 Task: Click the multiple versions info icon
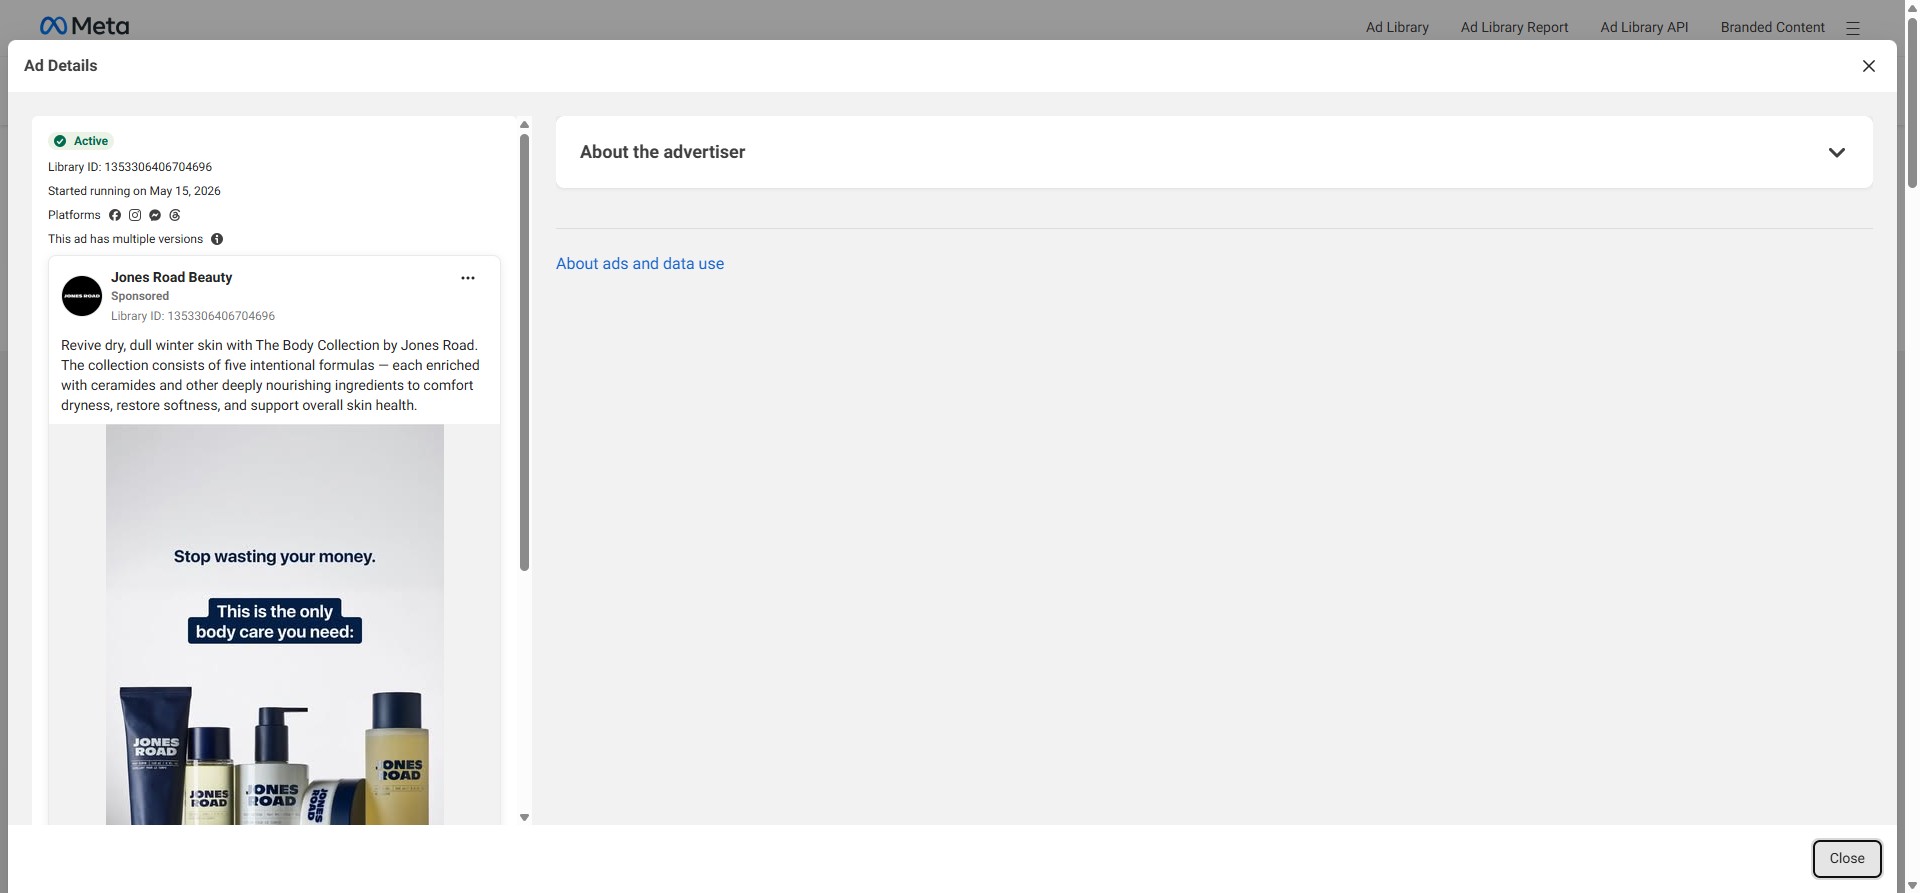coord(217,239)
